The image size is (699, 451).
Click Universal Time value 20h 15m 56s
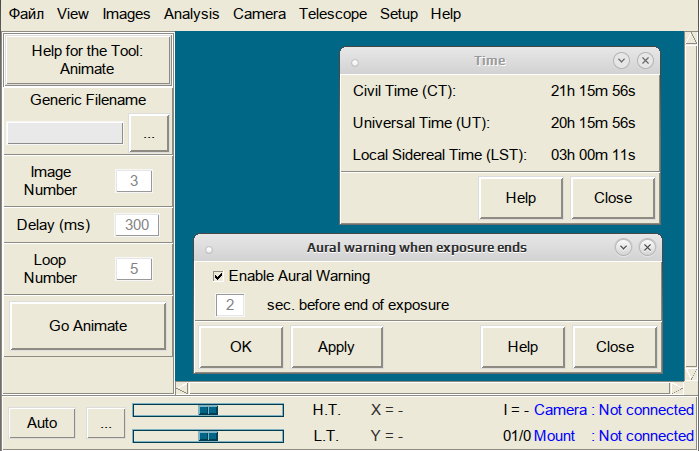click(593, 123)
